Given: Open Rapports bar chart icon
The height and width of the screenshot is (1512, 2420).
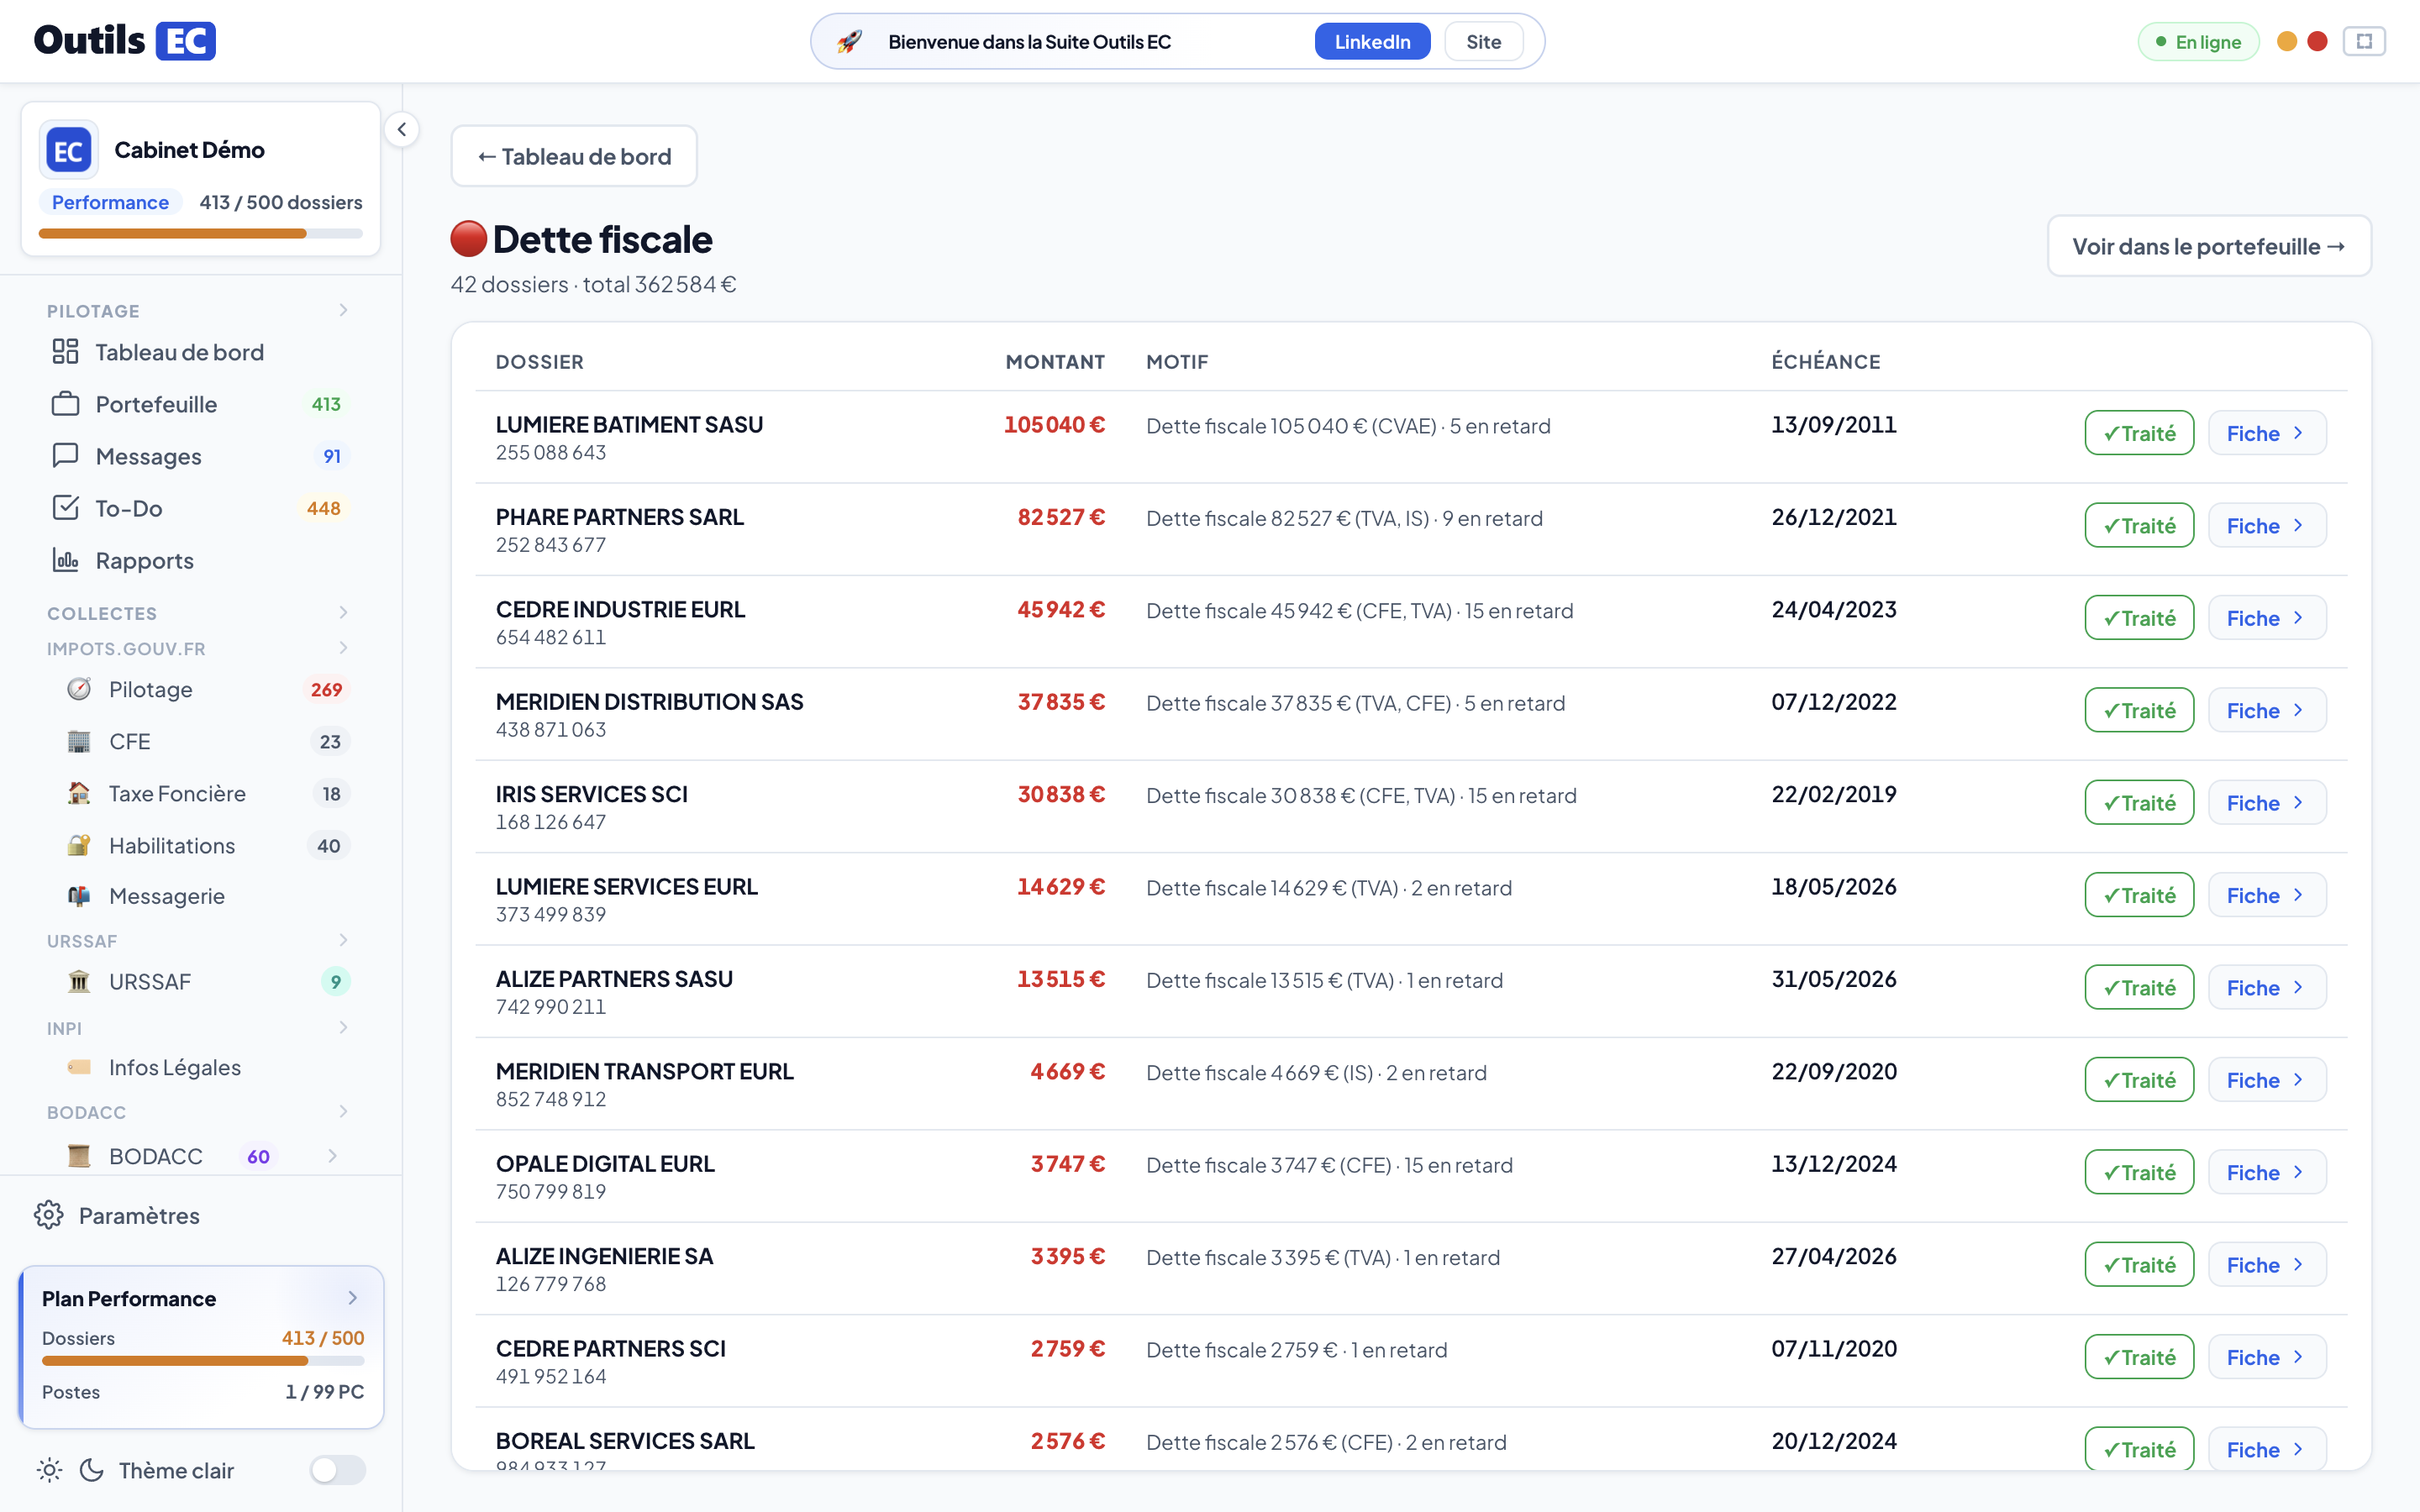Looking at the screenshot, I should (65, 560).
